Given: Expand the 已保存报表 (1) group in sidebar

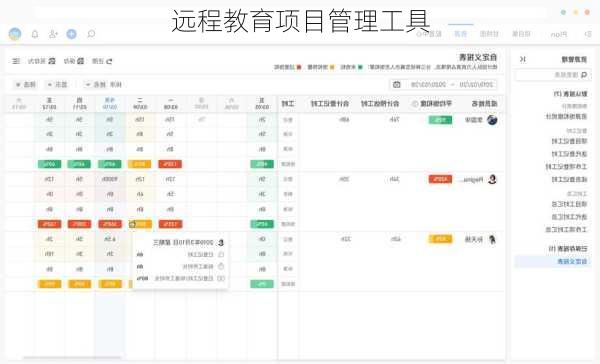Looking at the screenshot, I should [x=568, y=249].
